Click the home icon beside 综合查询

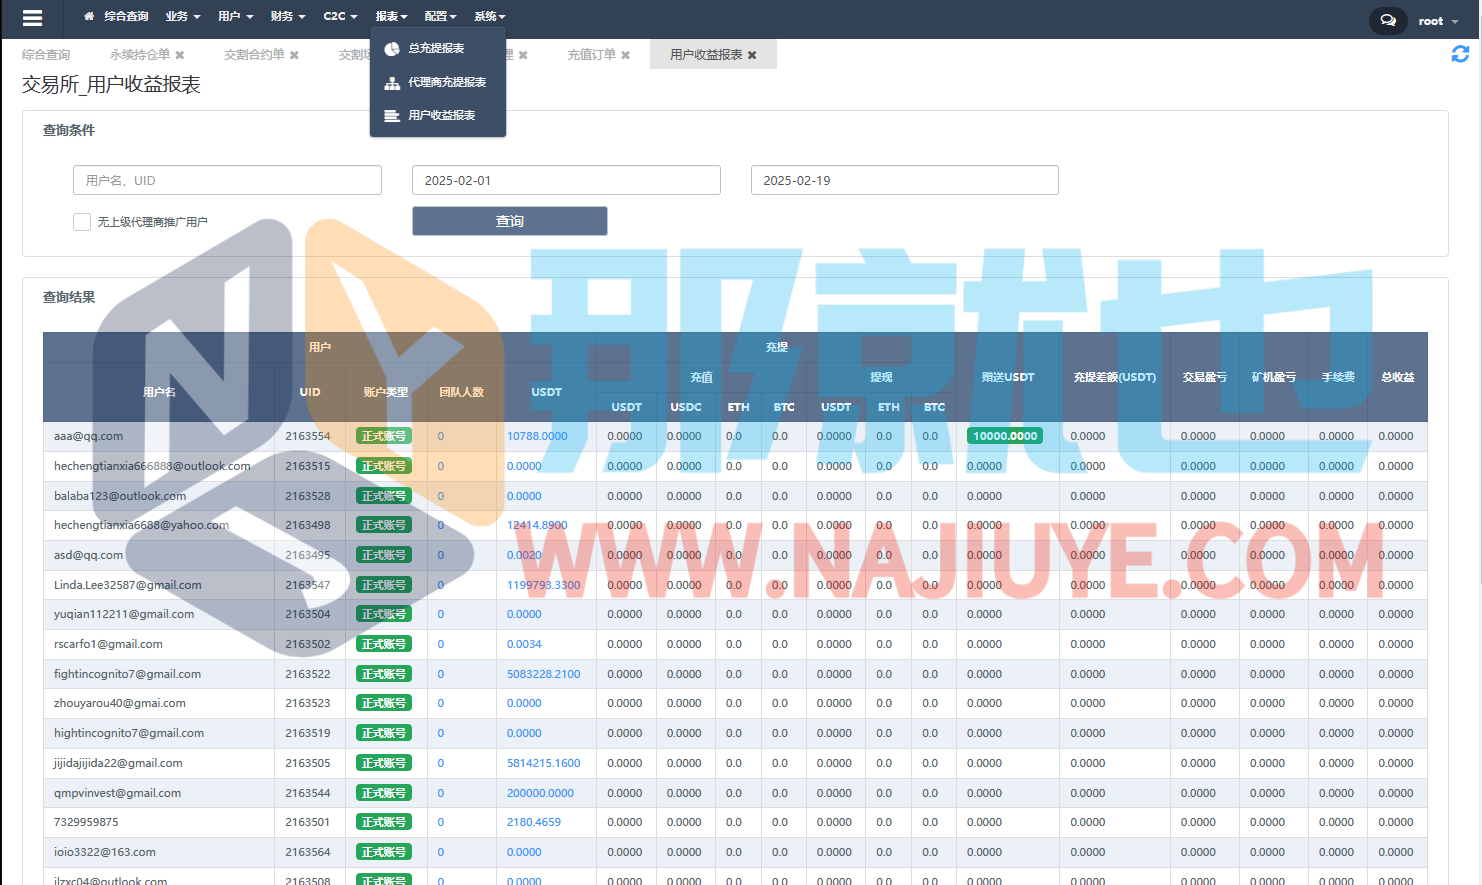pos(89,17)
